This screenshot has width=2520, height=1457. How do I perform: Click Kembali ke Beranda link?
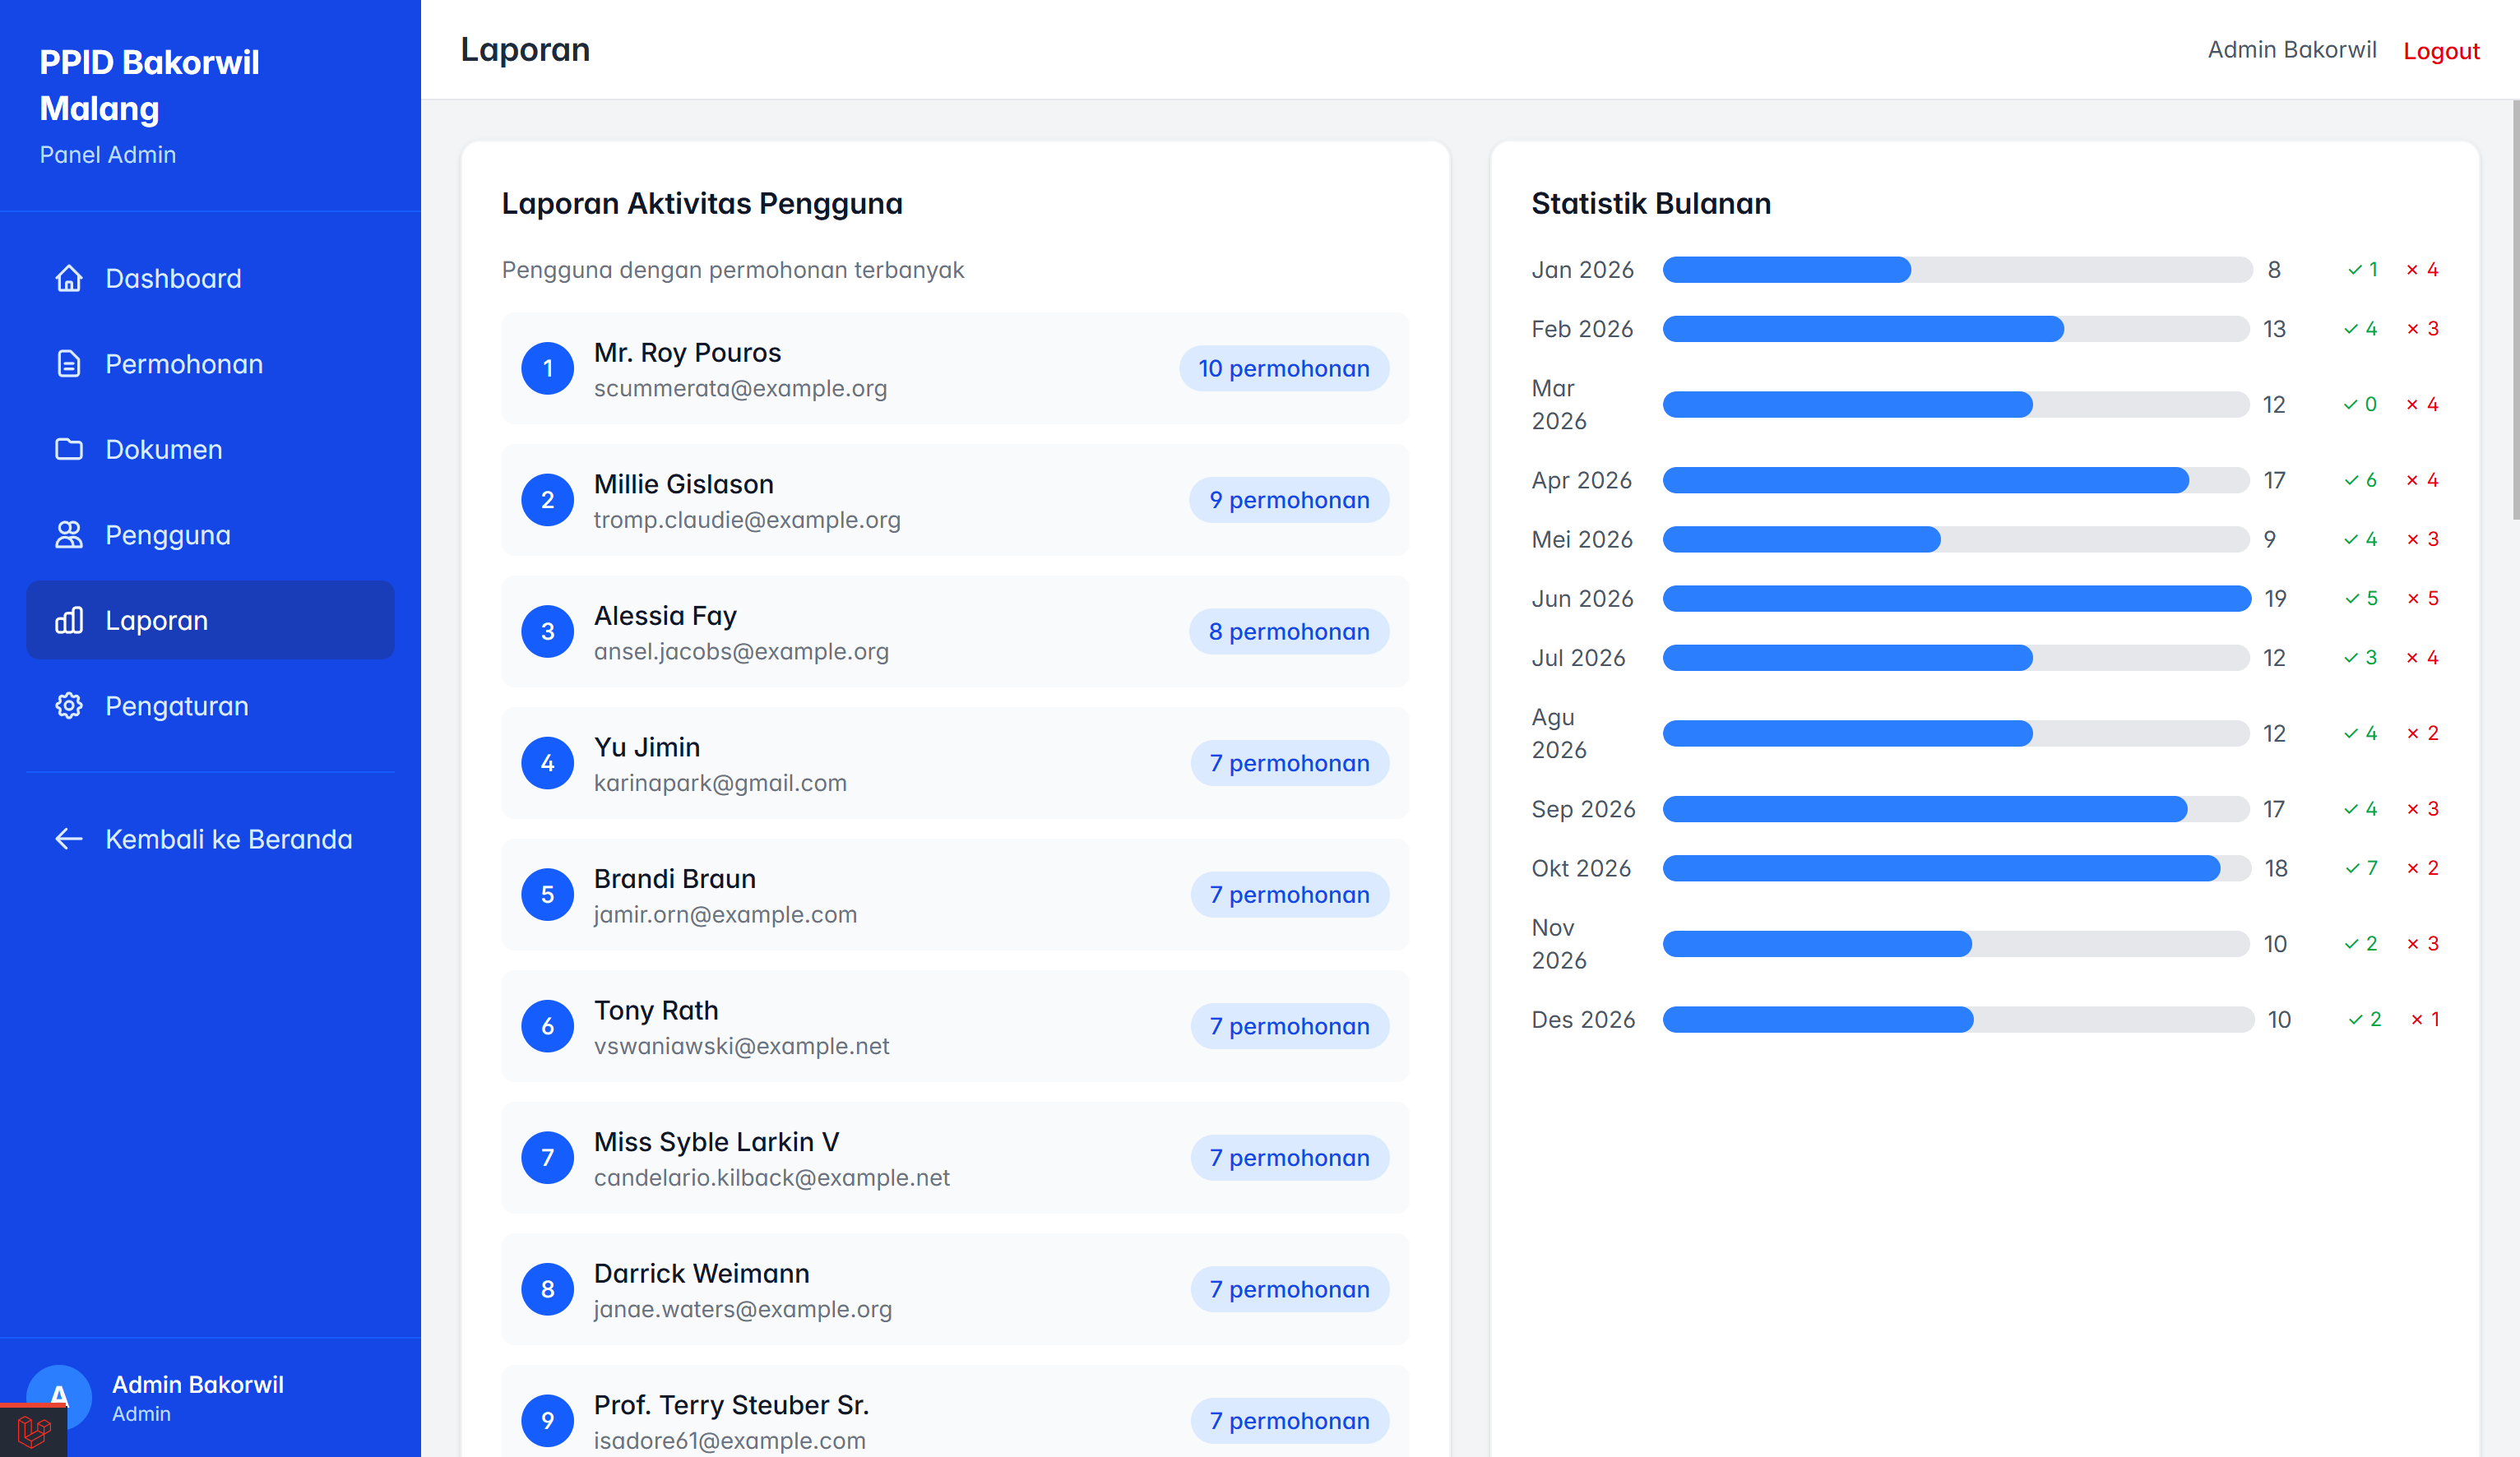[210, 839]
